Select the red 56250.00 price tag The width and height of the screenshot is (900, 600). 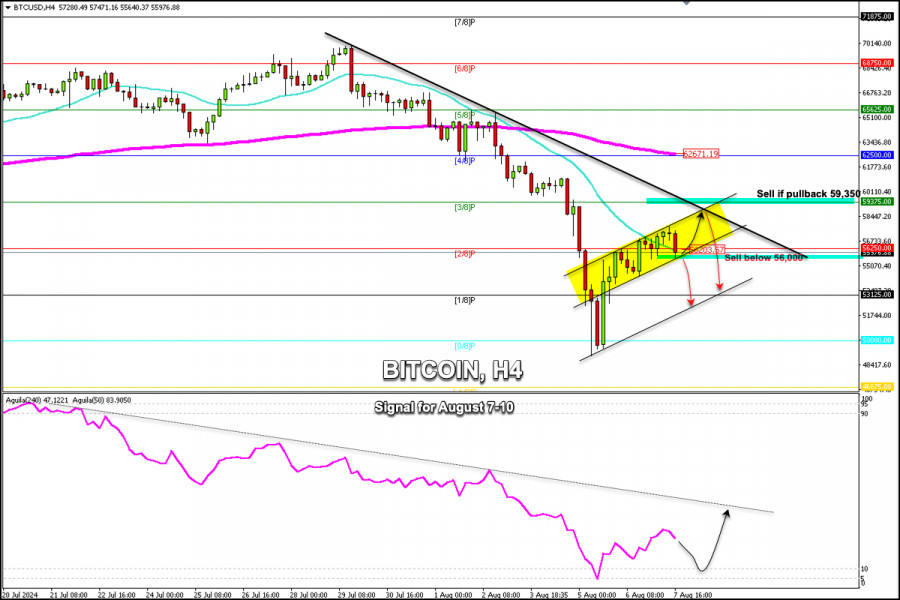876,247
